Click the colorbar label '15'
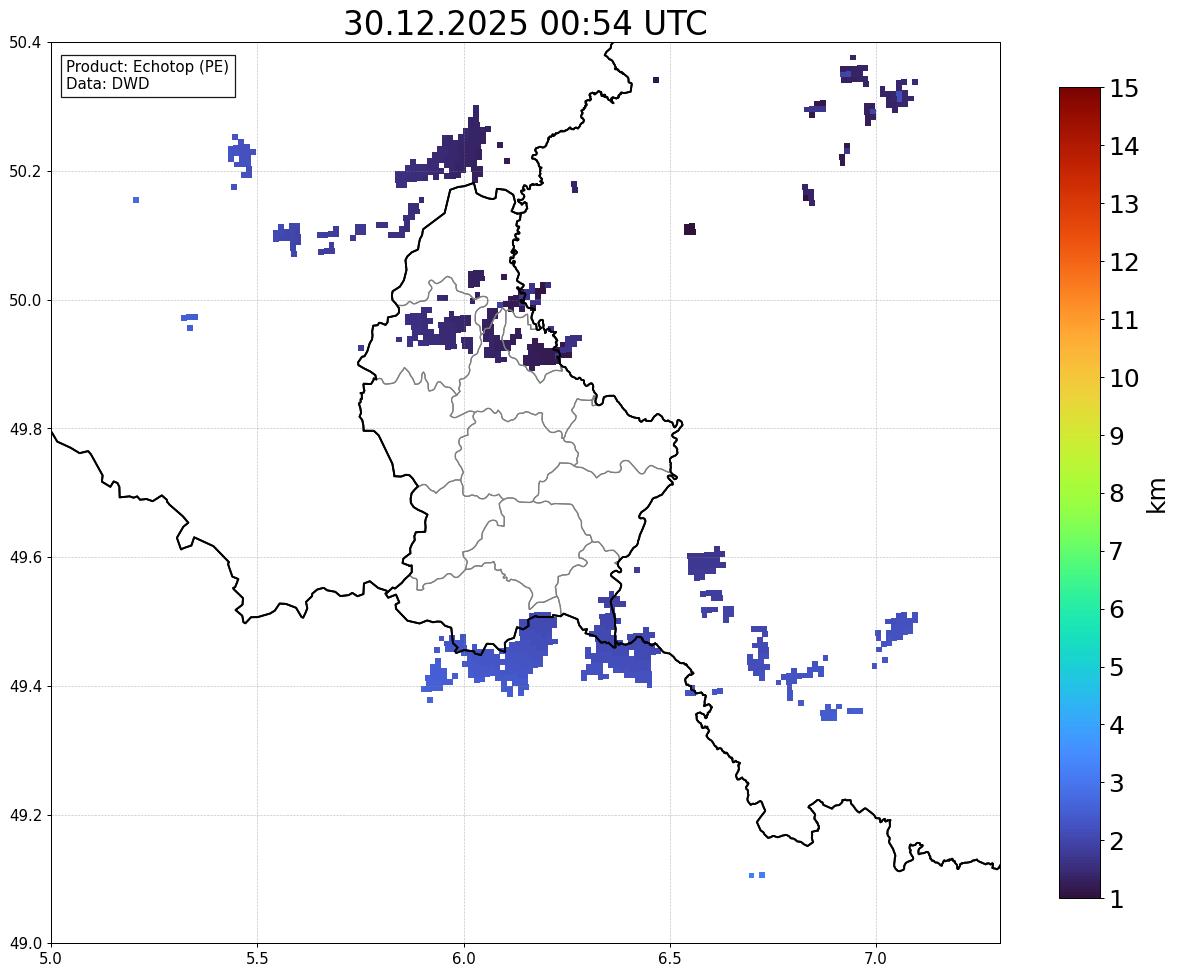This screenshot has width=1178, height=976. point(1123,89)
